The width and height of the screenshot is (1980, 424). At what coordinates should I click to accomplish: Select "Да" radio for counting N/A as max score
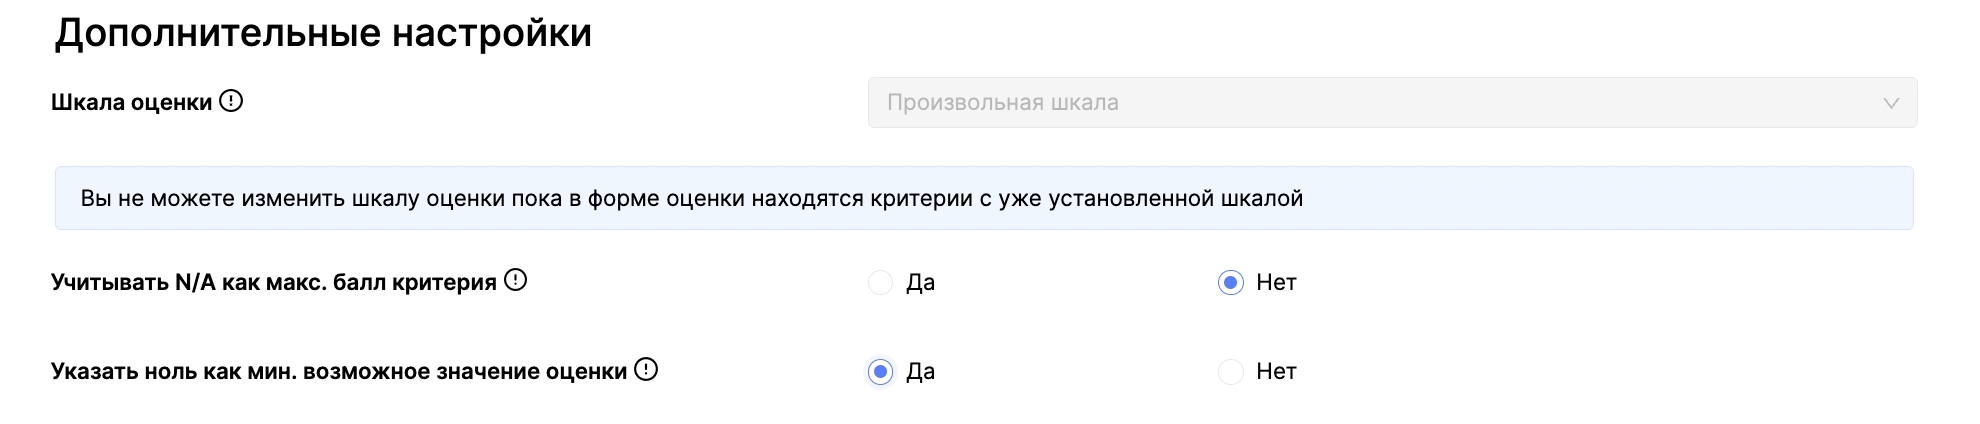point(880,283)
